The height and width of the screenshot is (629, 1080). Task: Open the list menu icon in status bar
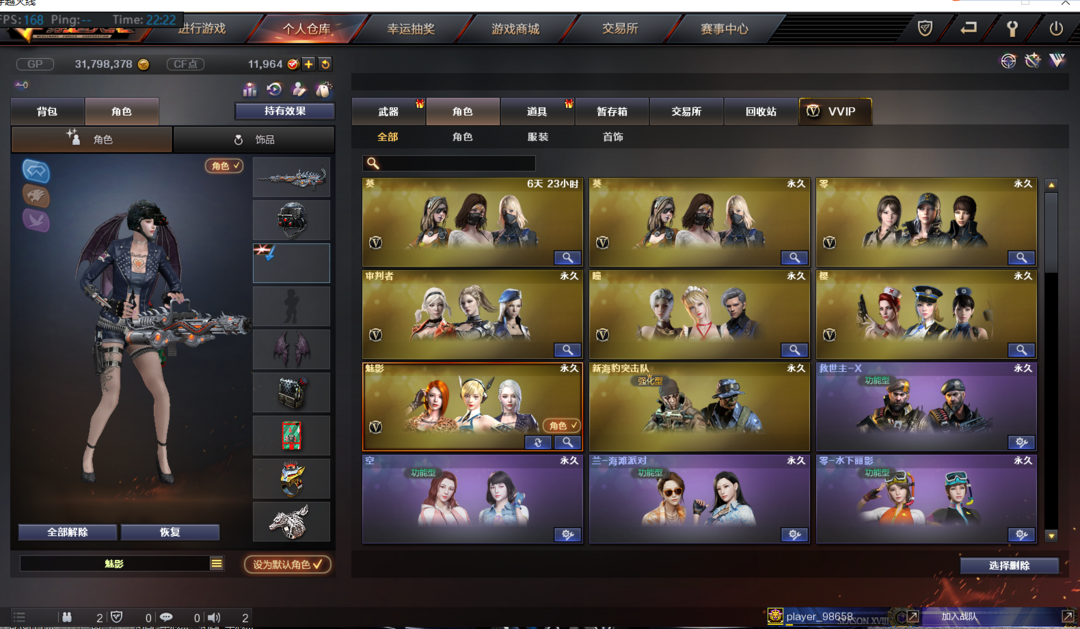[19, 617]
